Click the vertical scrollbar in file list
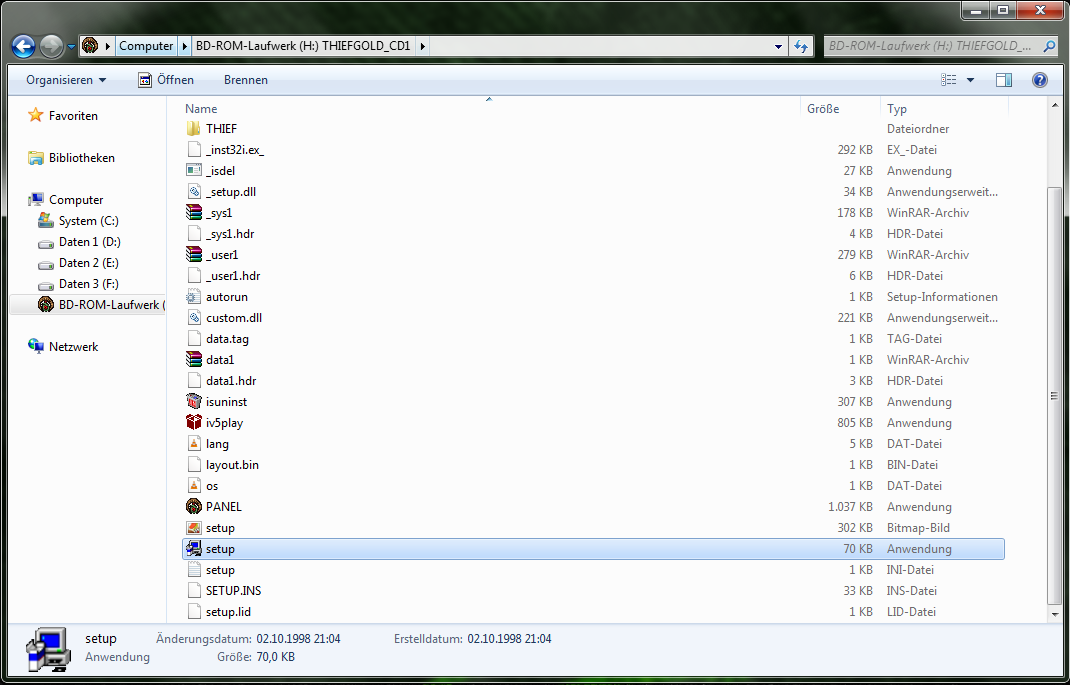The width and height of the screenshot is (1070, 685). (1054, 396)
